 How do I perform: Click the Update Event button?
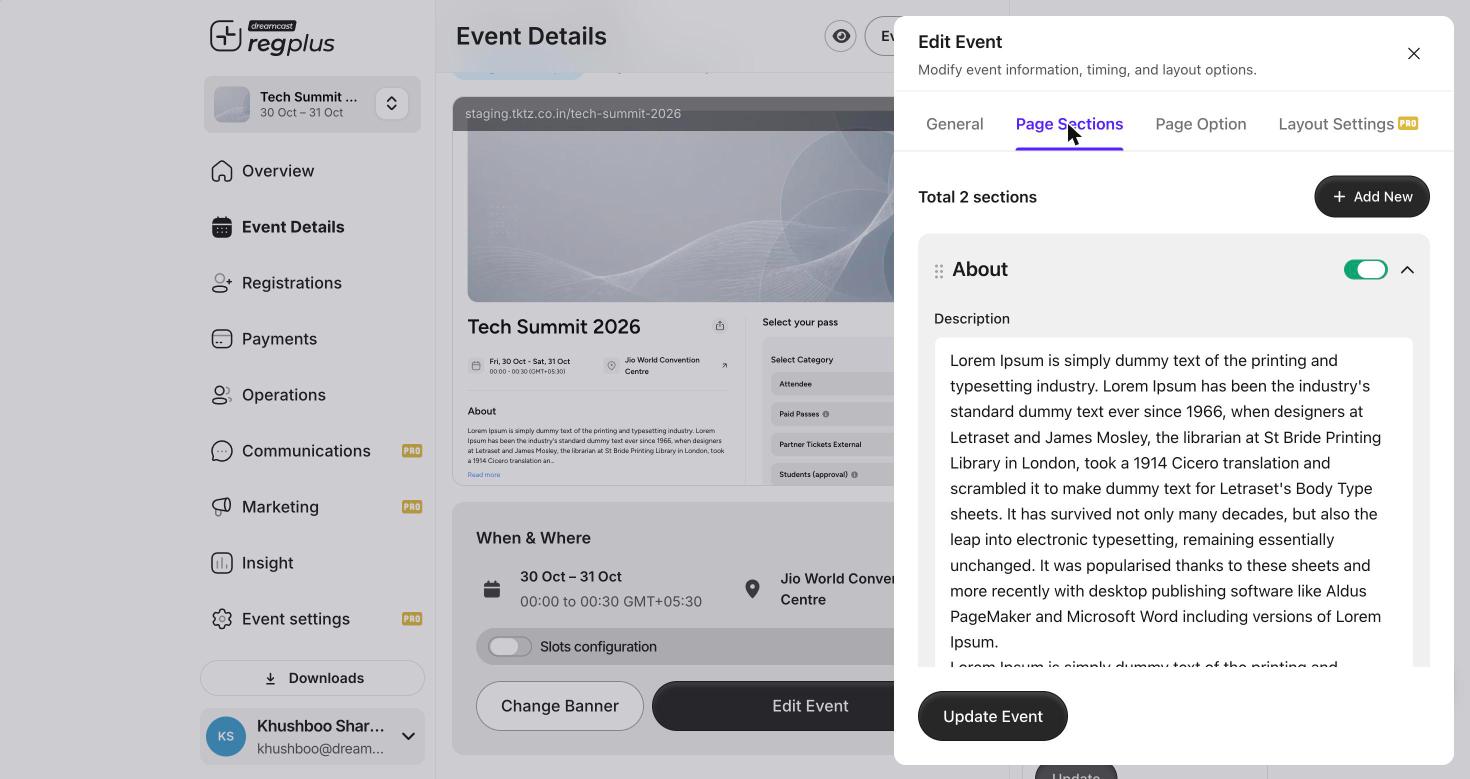point(993,716)
